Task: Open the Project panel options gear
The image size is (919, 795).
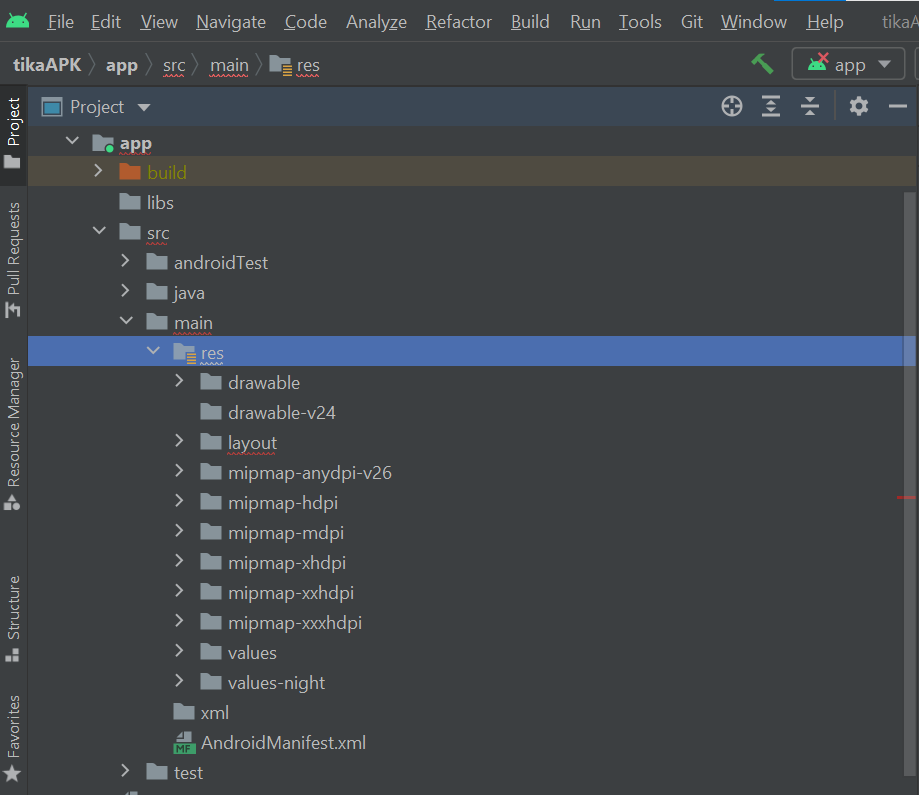Action: pyautogui.click(x=858, y=105)
